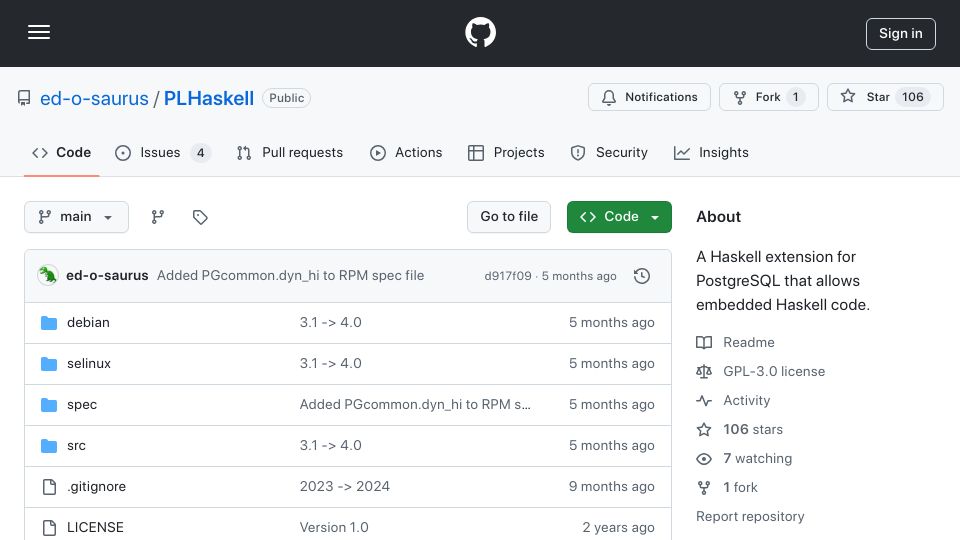Viewport: 960px width, 540px height.
Task: Click the Readme book icon
Action: pyautogui.click(x=704, y=342)
